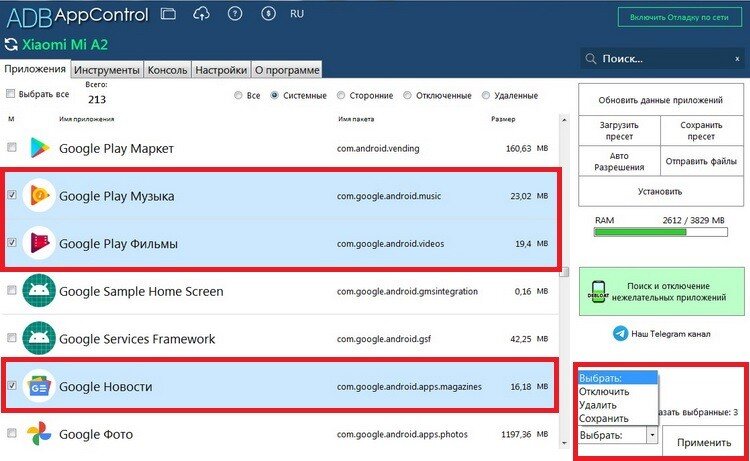Choose Сохранить in the dropdown list
Screen dimensions: 750x461
click(618, 418)
